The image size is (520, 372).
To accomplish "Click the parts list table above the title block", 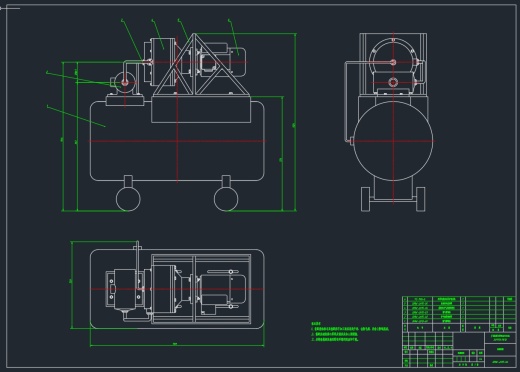I will pyautogui.click(x=459, y=314).
